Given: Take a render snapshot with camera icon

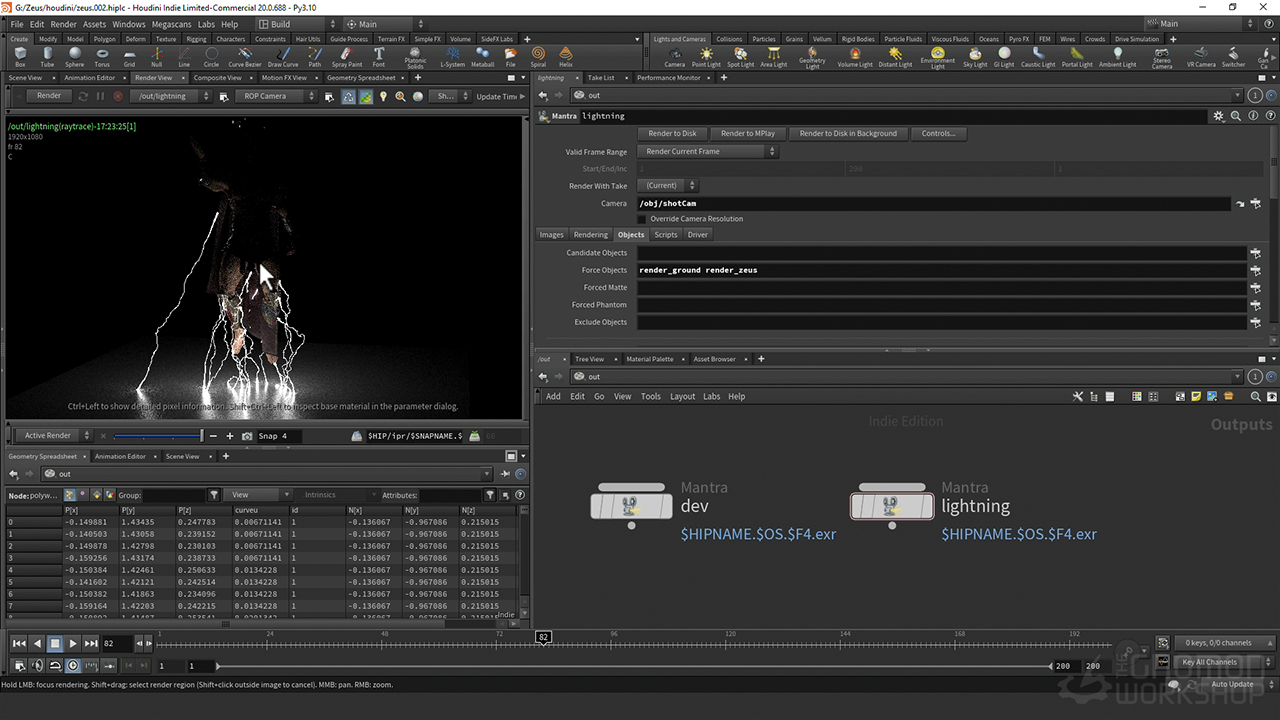Looking at the screenshot, I should [247, 436].
